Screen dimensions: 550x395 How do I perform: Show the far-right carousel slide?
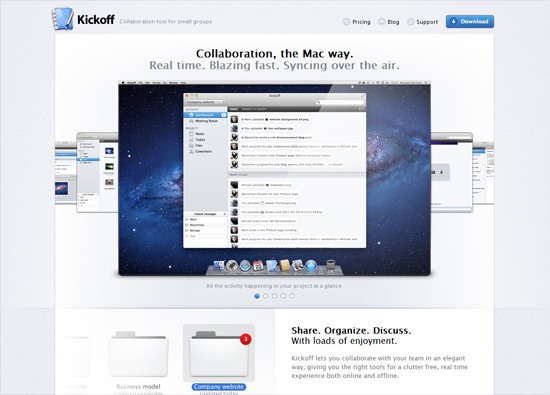(483, 172)
